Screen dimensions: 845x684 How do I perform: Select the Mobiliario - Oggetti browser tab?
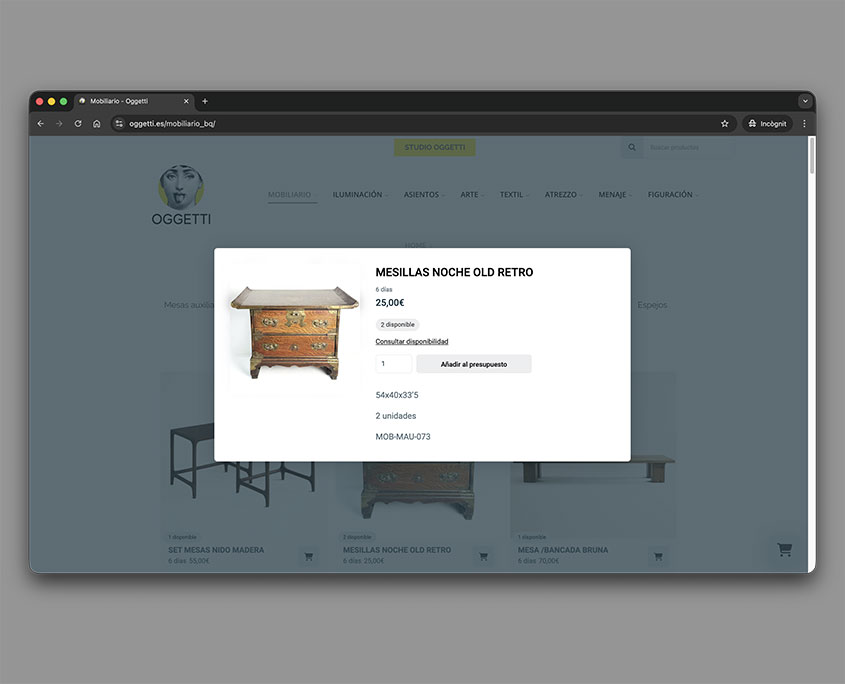point(128,101)
